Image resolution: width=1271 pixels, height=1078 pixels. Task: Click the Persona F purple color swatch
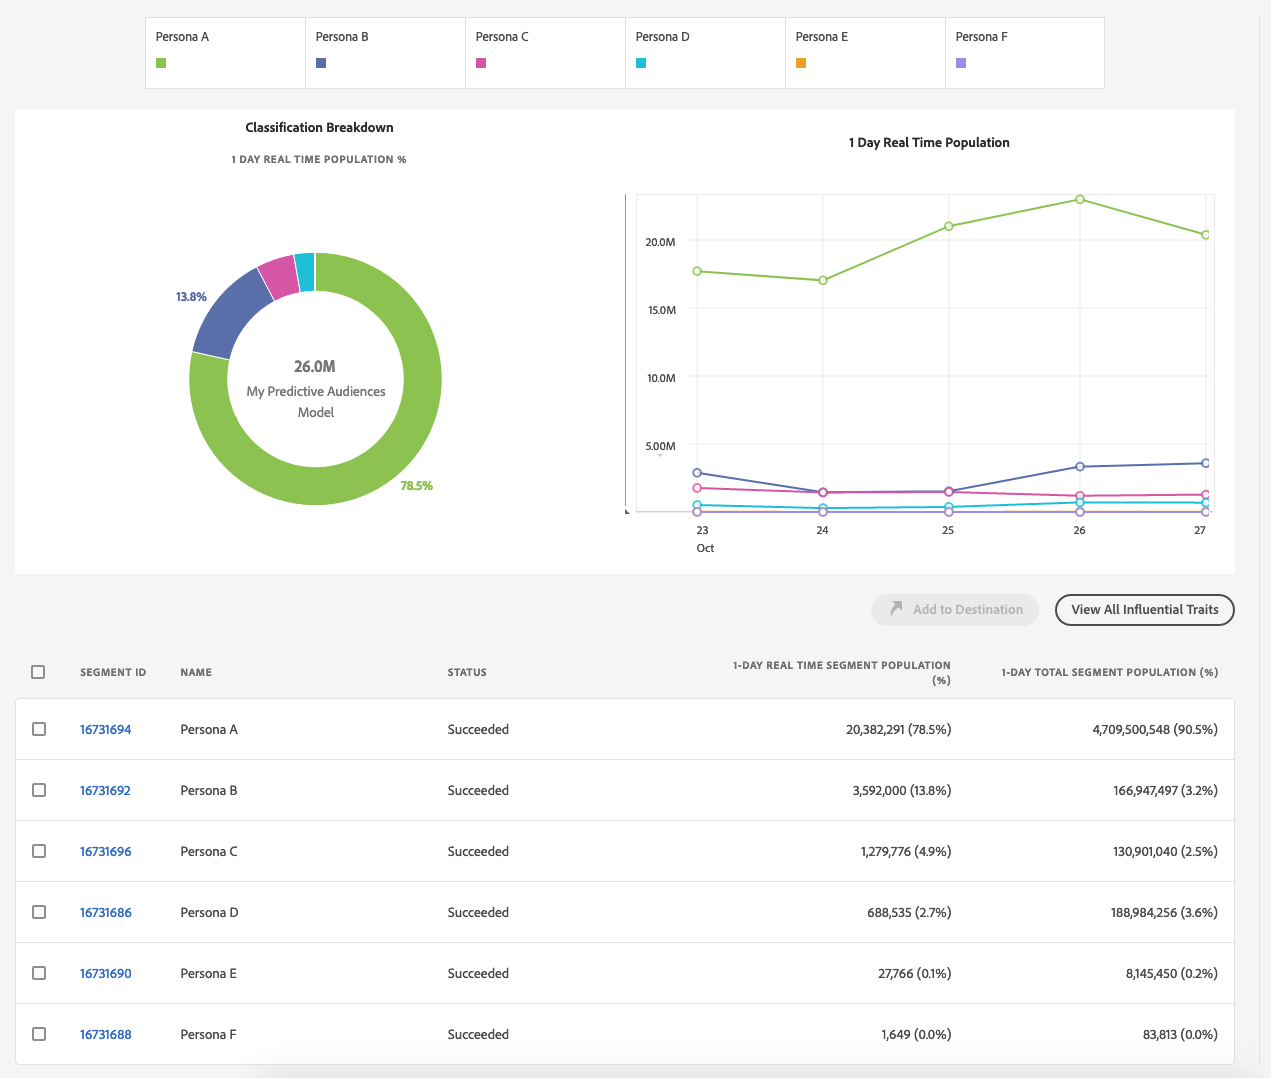click(961, 63)
